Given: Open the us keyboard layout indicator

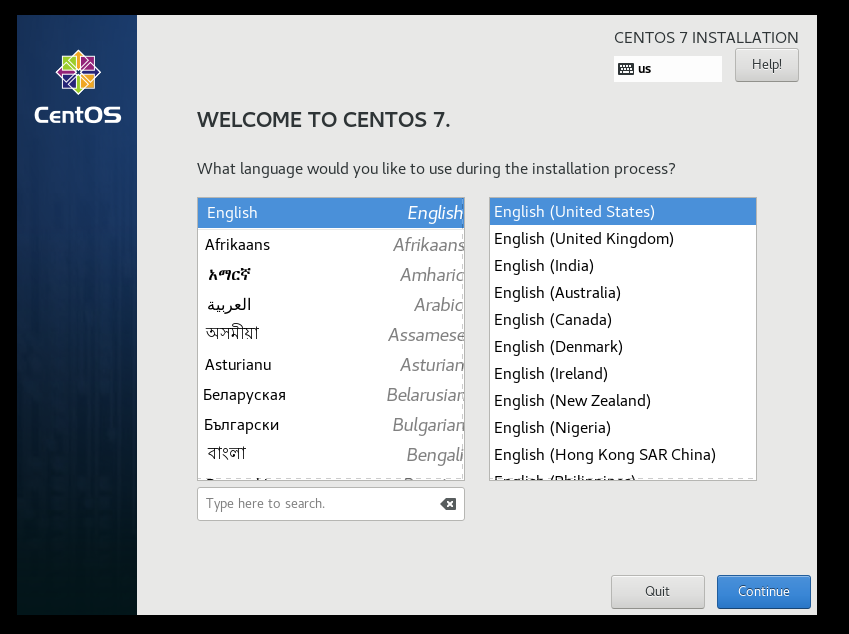Looking at the screenshot, I should pyautogui.click(x=668, y=69).
